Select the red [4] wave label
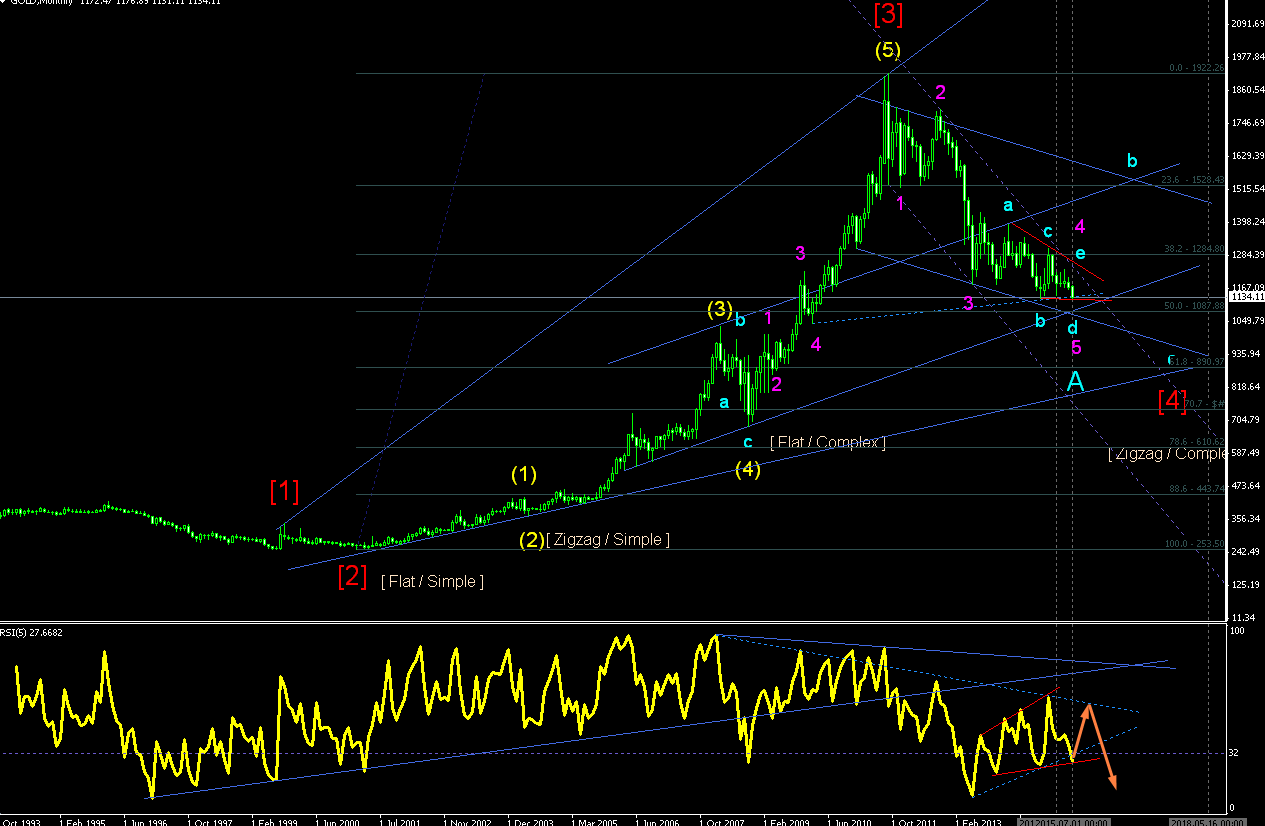This screenshot has width=1265, height=826. coord(1172,401)
